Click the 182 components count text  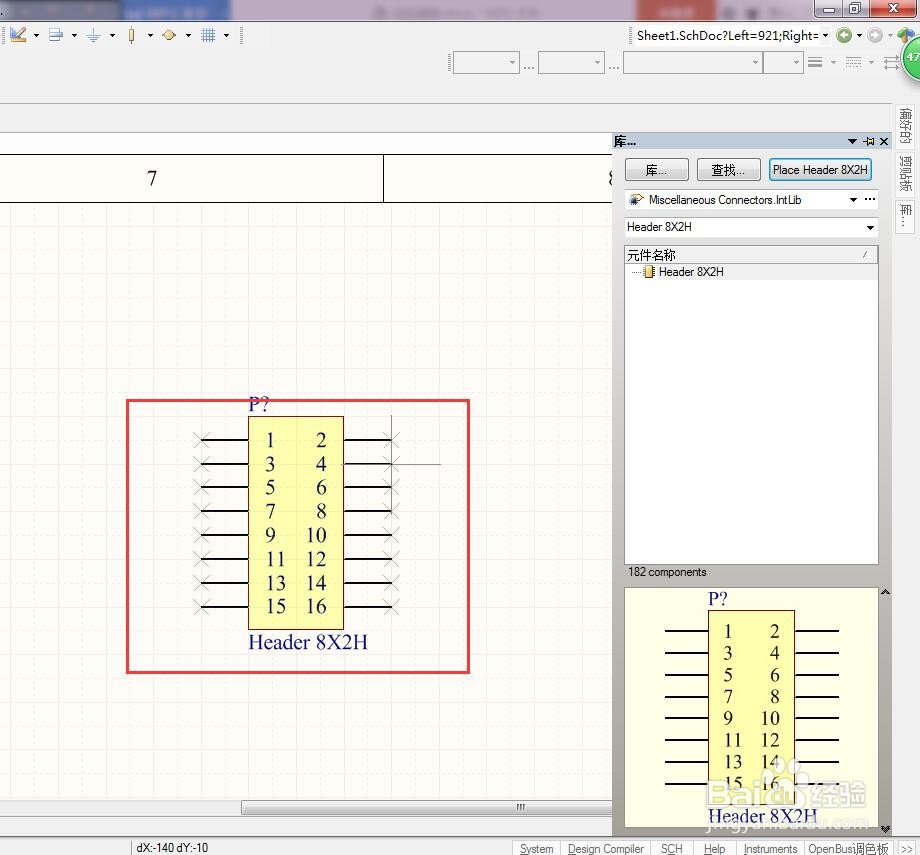(667, 572)
